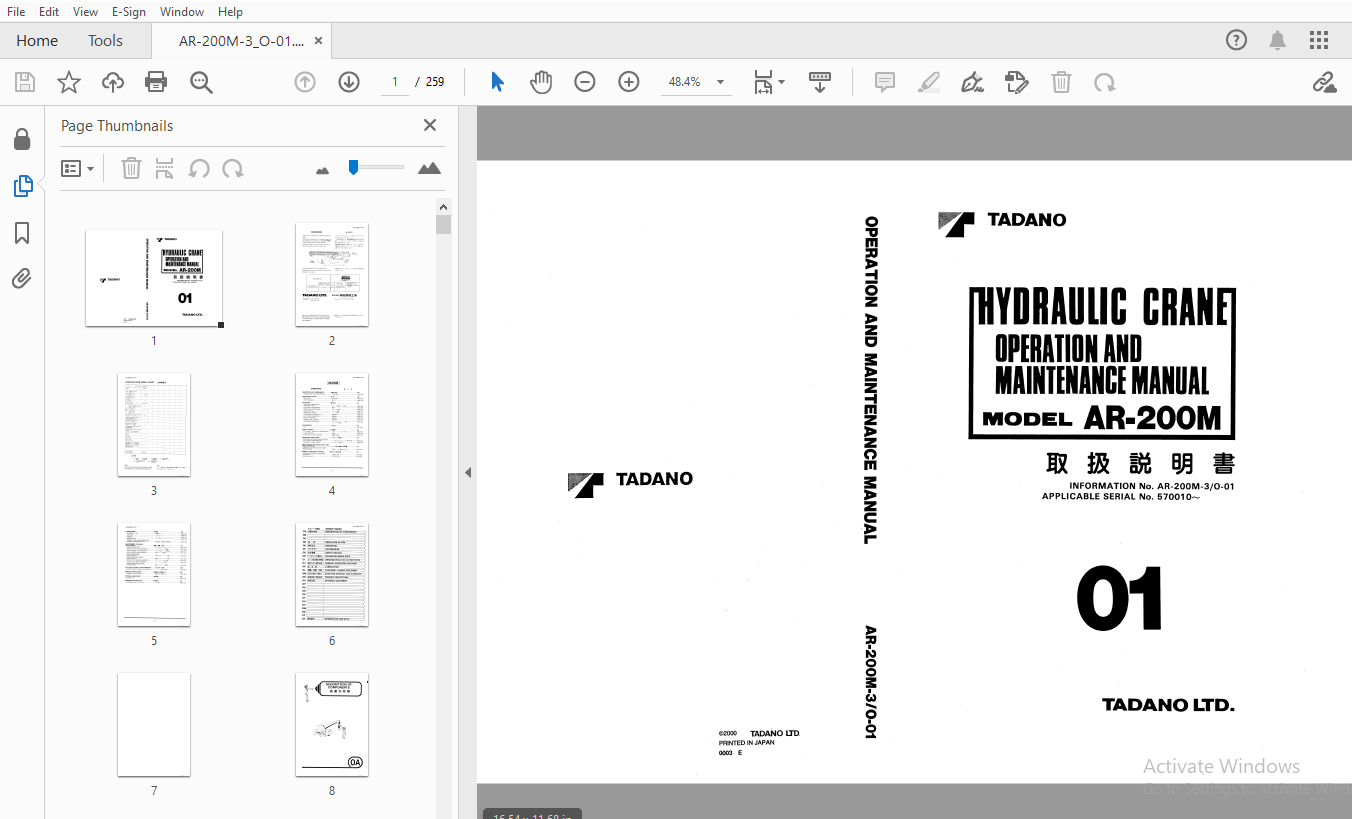Image resolution: width=1352 pixels, height=819 pixels.
Task: Open the View menu
Action: pyautogui.click(x=86, y=11)
